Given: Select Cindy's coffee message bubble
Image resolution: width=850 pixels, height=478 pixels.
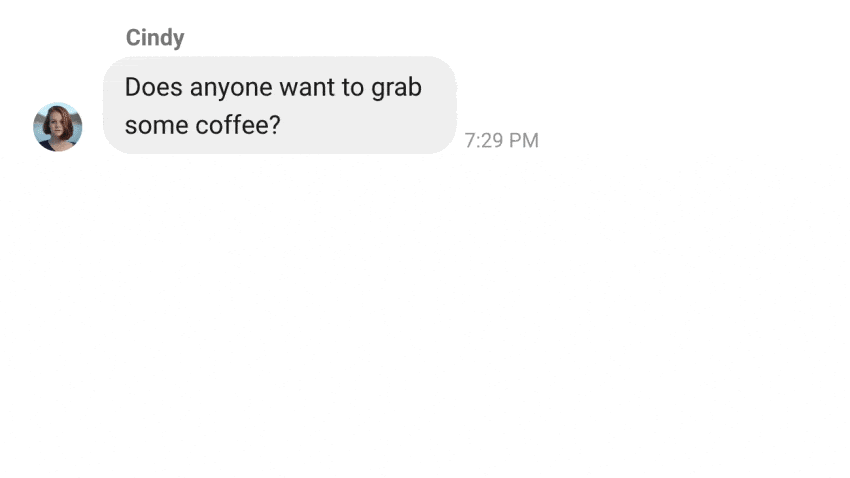Looking at the screenshot, I should pyautogui.click(x=280, y=105).
